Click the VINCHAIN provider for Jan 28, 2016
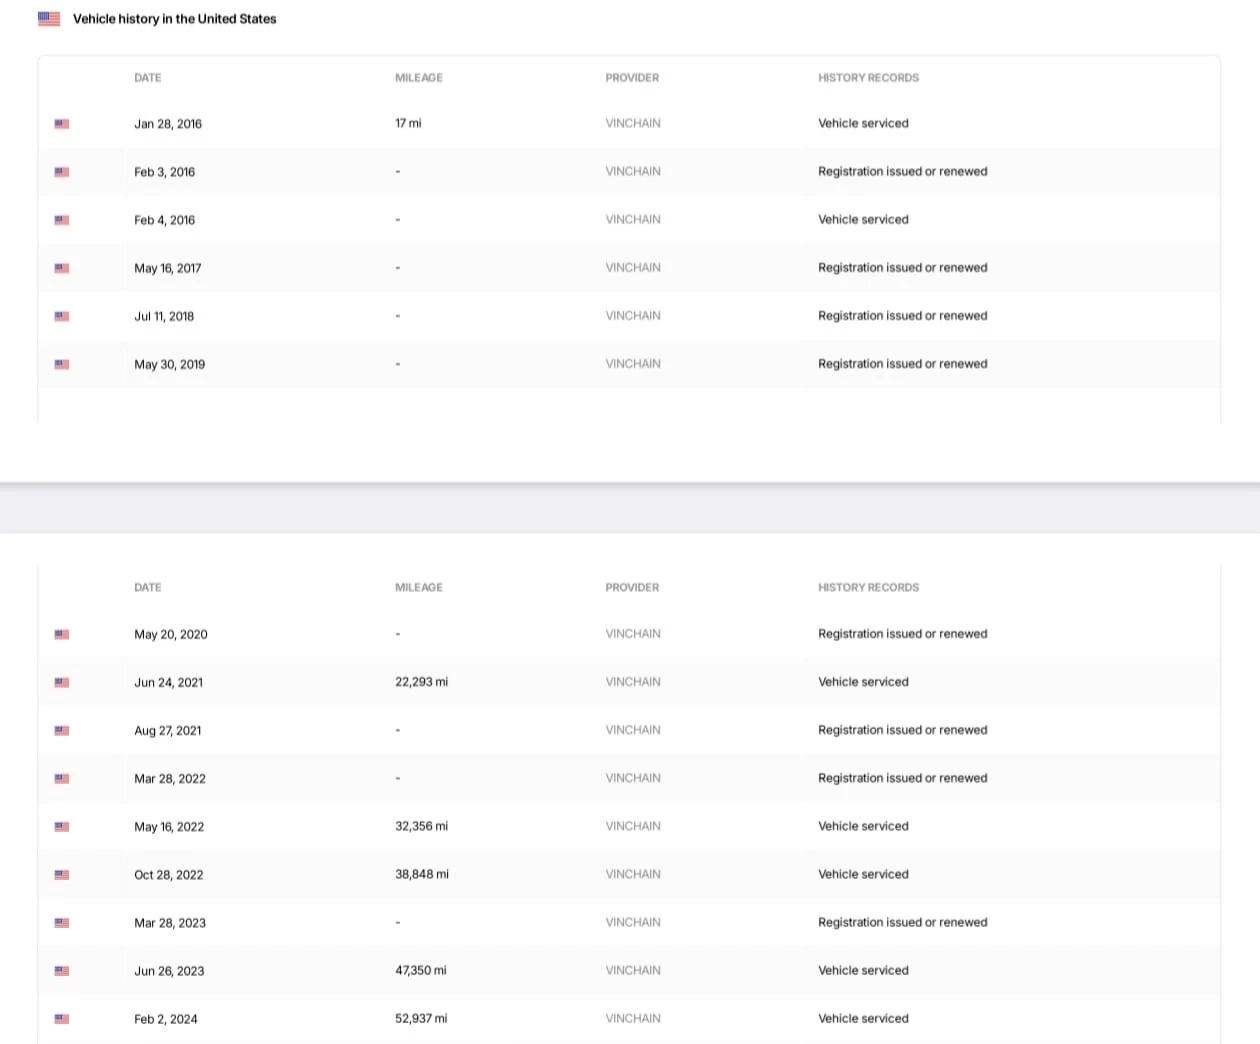Image resolution: width=1260 pixels, height=1044 pixels. 633,124
